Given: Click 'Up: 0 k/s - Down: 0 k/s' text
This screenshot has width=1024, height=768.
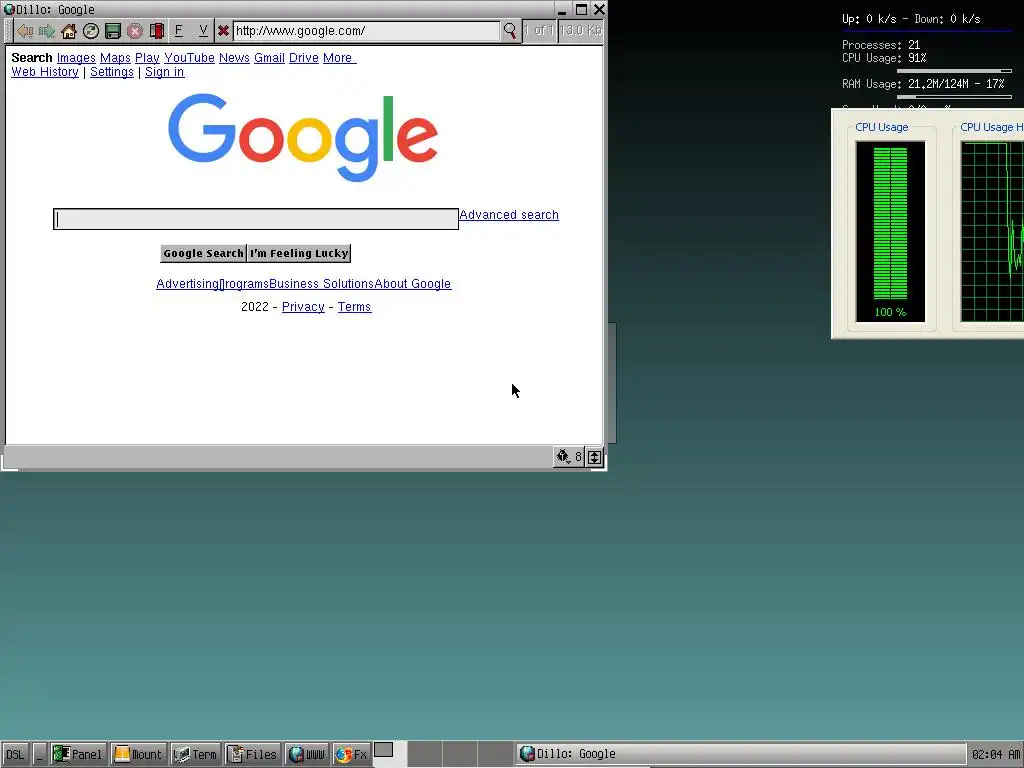Looking at the screenshot, I should tap(911, 19).
